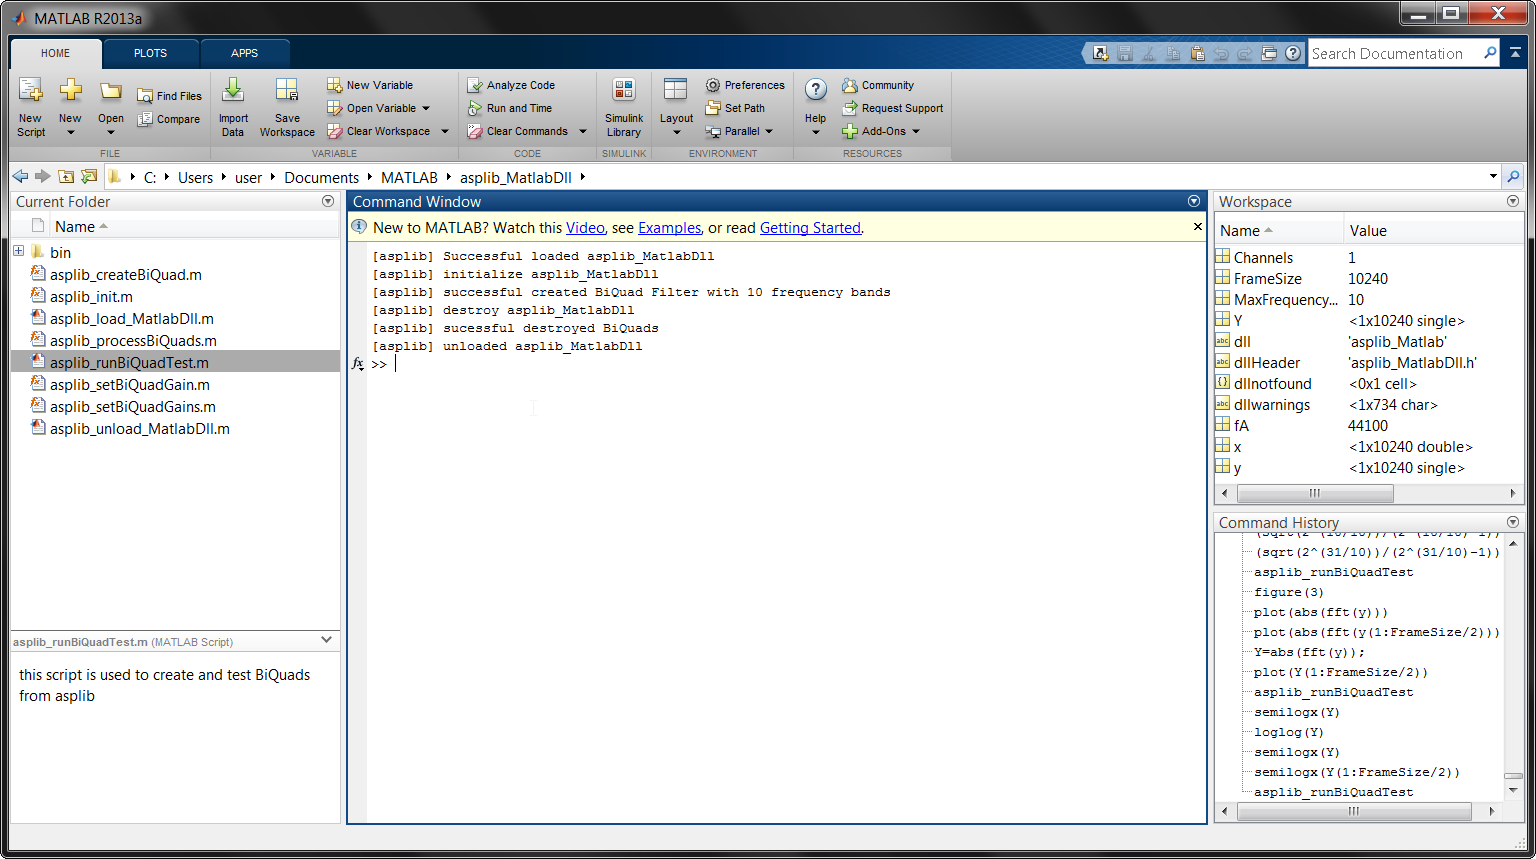The width and height of the screenshot is (1536, 859).
Task: Go up one folder level
Action: point(66,177)
